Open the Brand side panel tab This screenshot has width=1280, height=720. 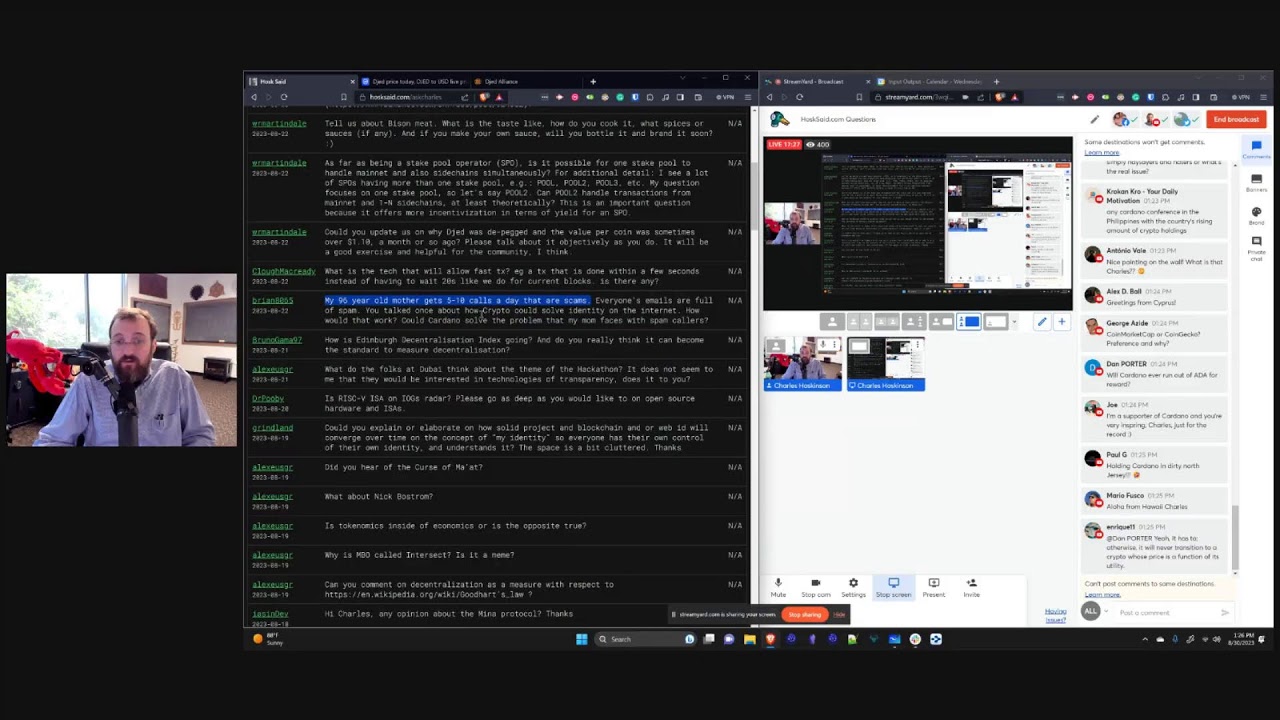click(1256, 214)
